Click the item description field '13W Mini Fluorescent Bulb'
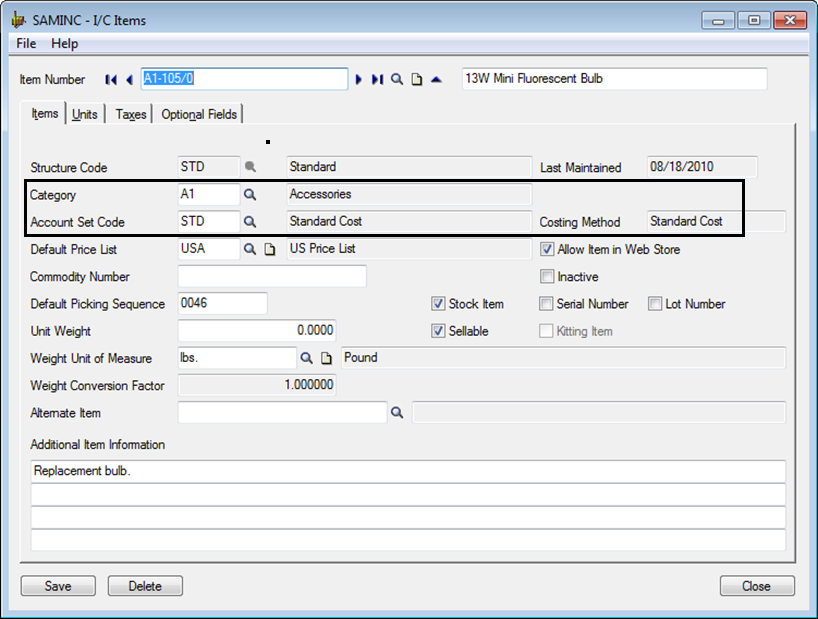This screenshot has width=818, height=619. coord(615,79)
